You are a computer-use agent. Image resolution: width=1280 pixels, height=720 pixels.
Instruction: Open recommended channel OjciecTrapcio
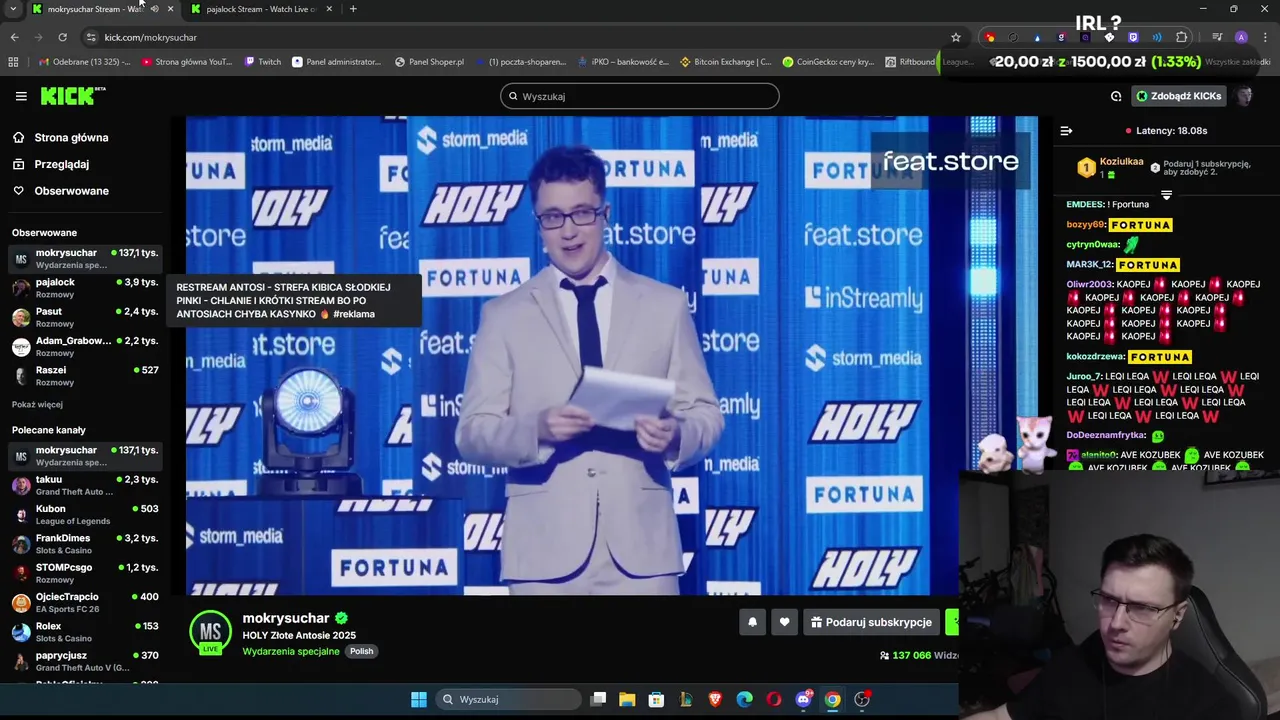coord(85,602)
